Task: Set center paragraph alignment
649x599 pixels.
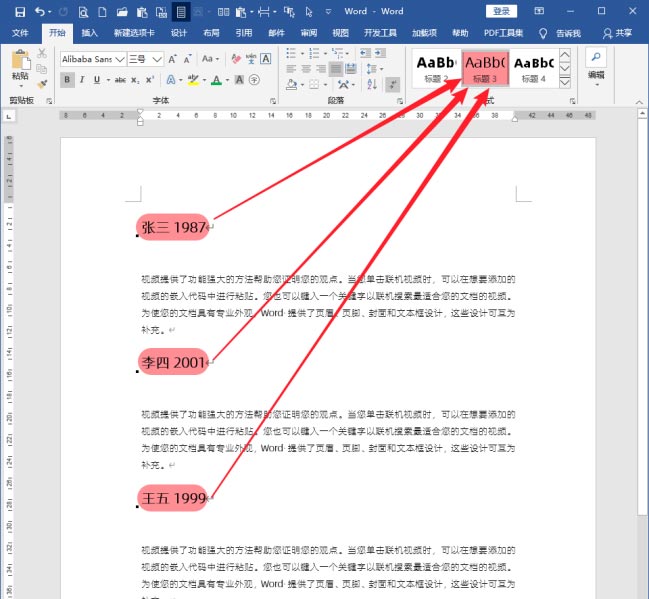Action: click(306, 69)
